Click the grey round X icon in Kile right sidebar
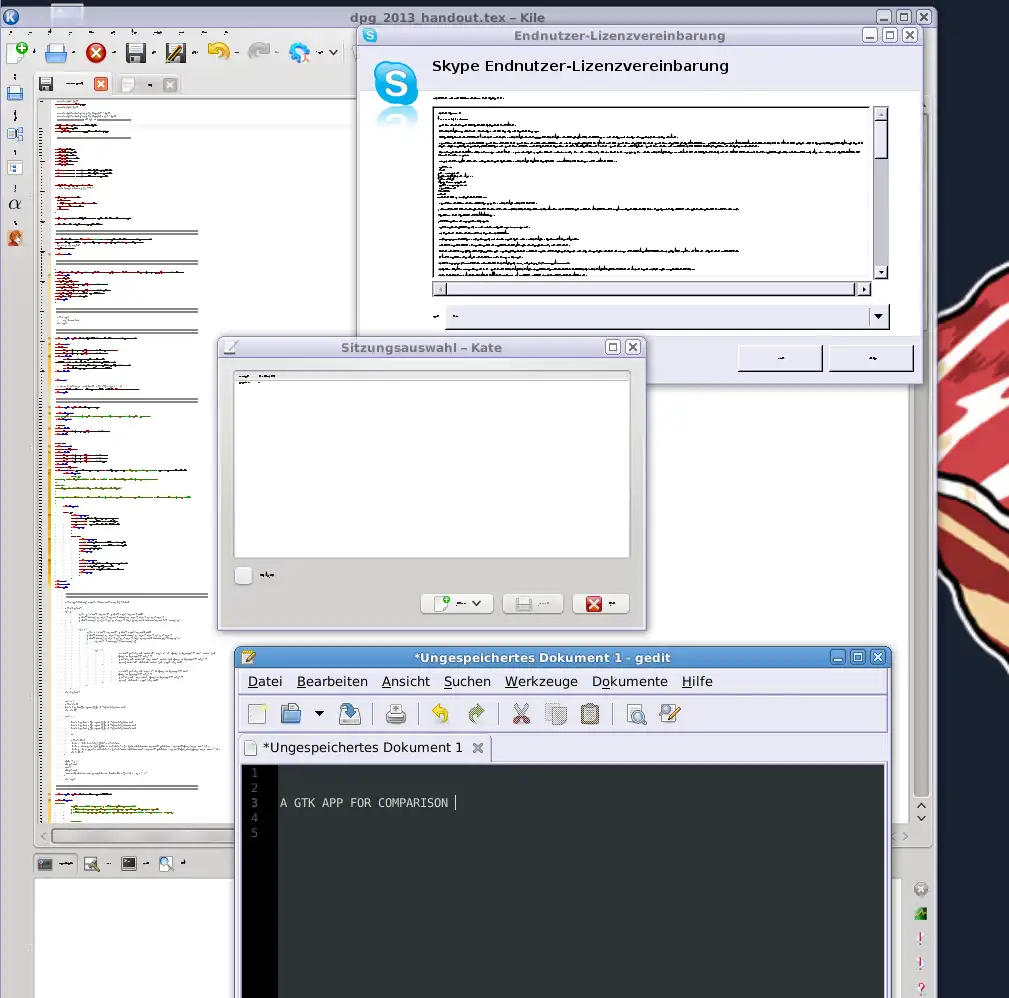 [921, 889]
